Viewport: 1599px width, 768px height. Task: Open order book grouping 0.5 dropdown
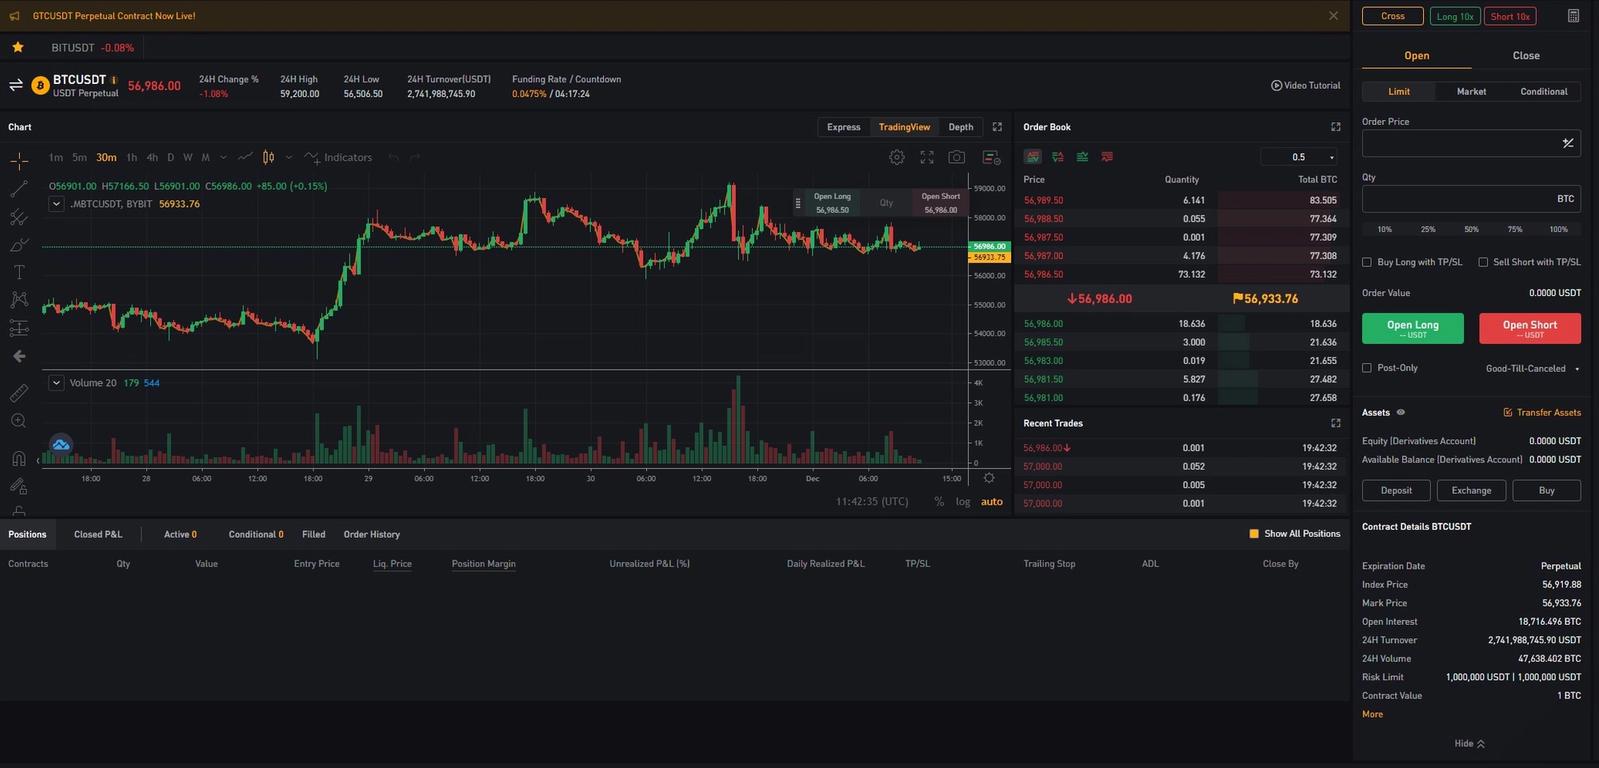tap(1299, 157)
